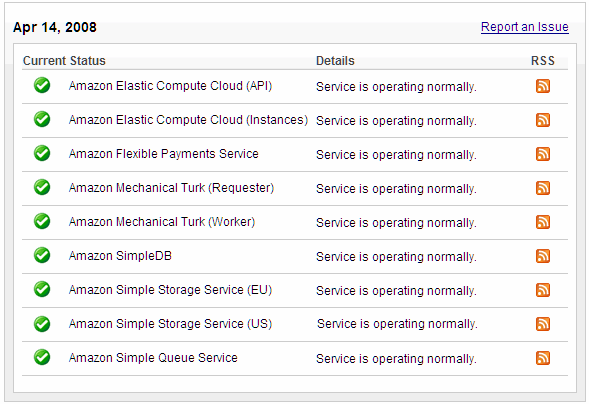This screenshot has width=589, height=404.
Task: Click the Amazon SimpleDB RSS icon
Action: pyautogui.click(x=543, y=256)
